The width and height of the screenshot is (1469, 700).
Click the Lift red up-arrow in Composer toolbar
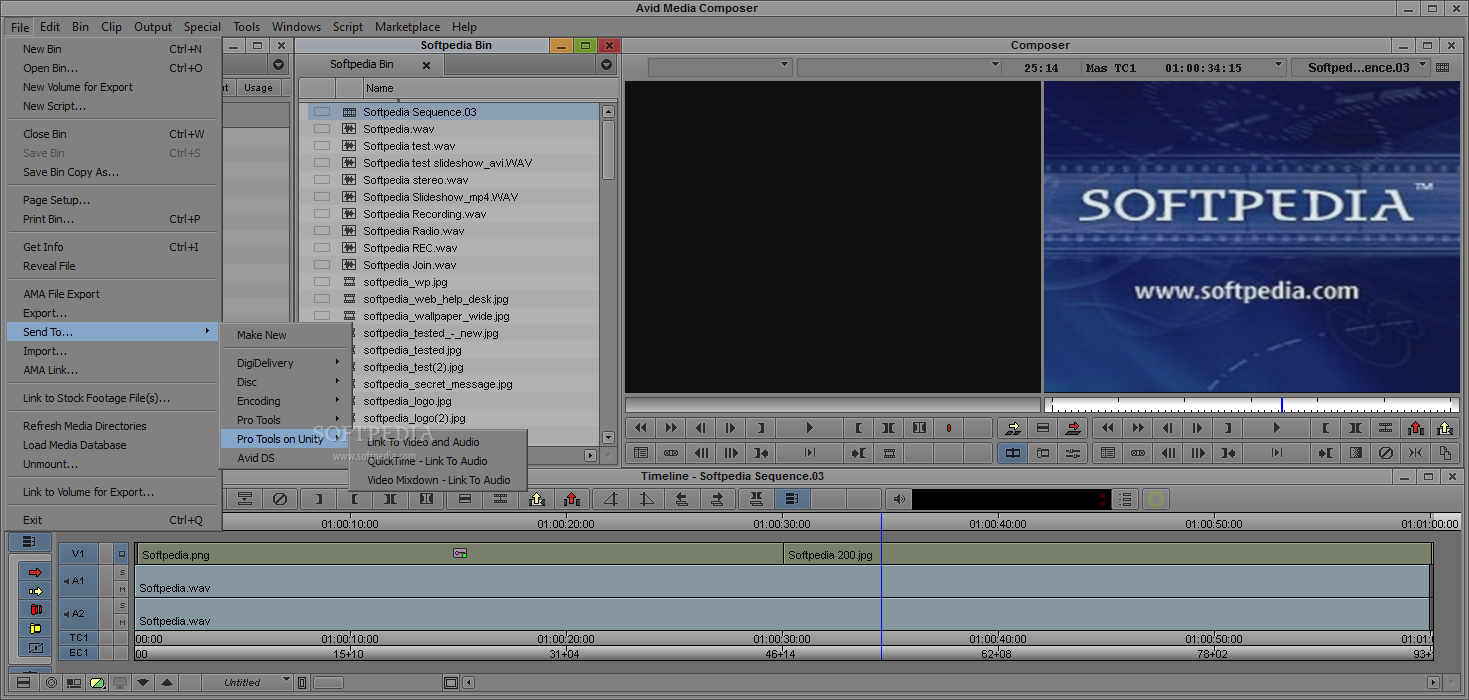tap(1415, 428)
